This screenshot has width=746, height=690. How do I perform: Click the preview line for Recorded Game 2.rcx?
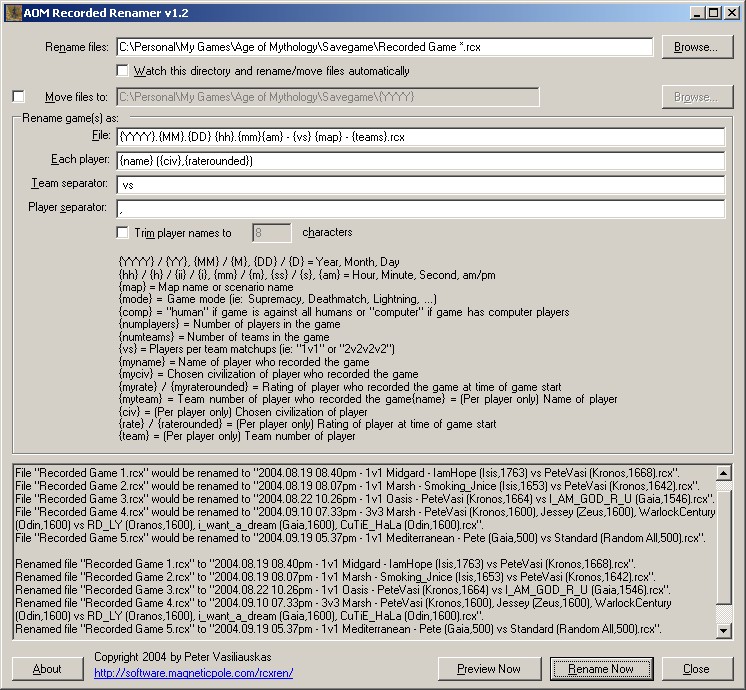pos(357,486)
